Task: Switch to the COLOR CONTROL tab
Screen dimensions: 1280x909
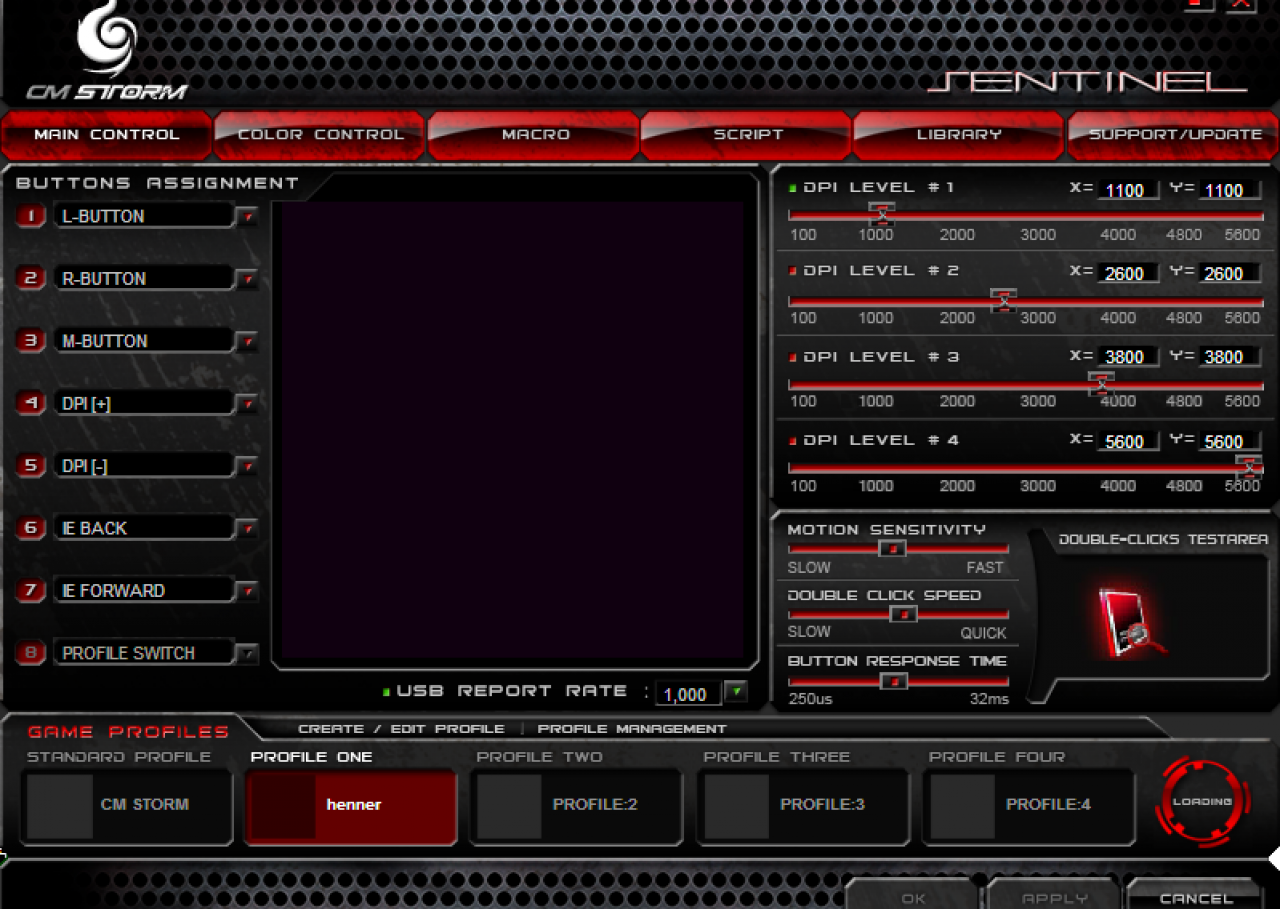Action: [x=320, y=135]
